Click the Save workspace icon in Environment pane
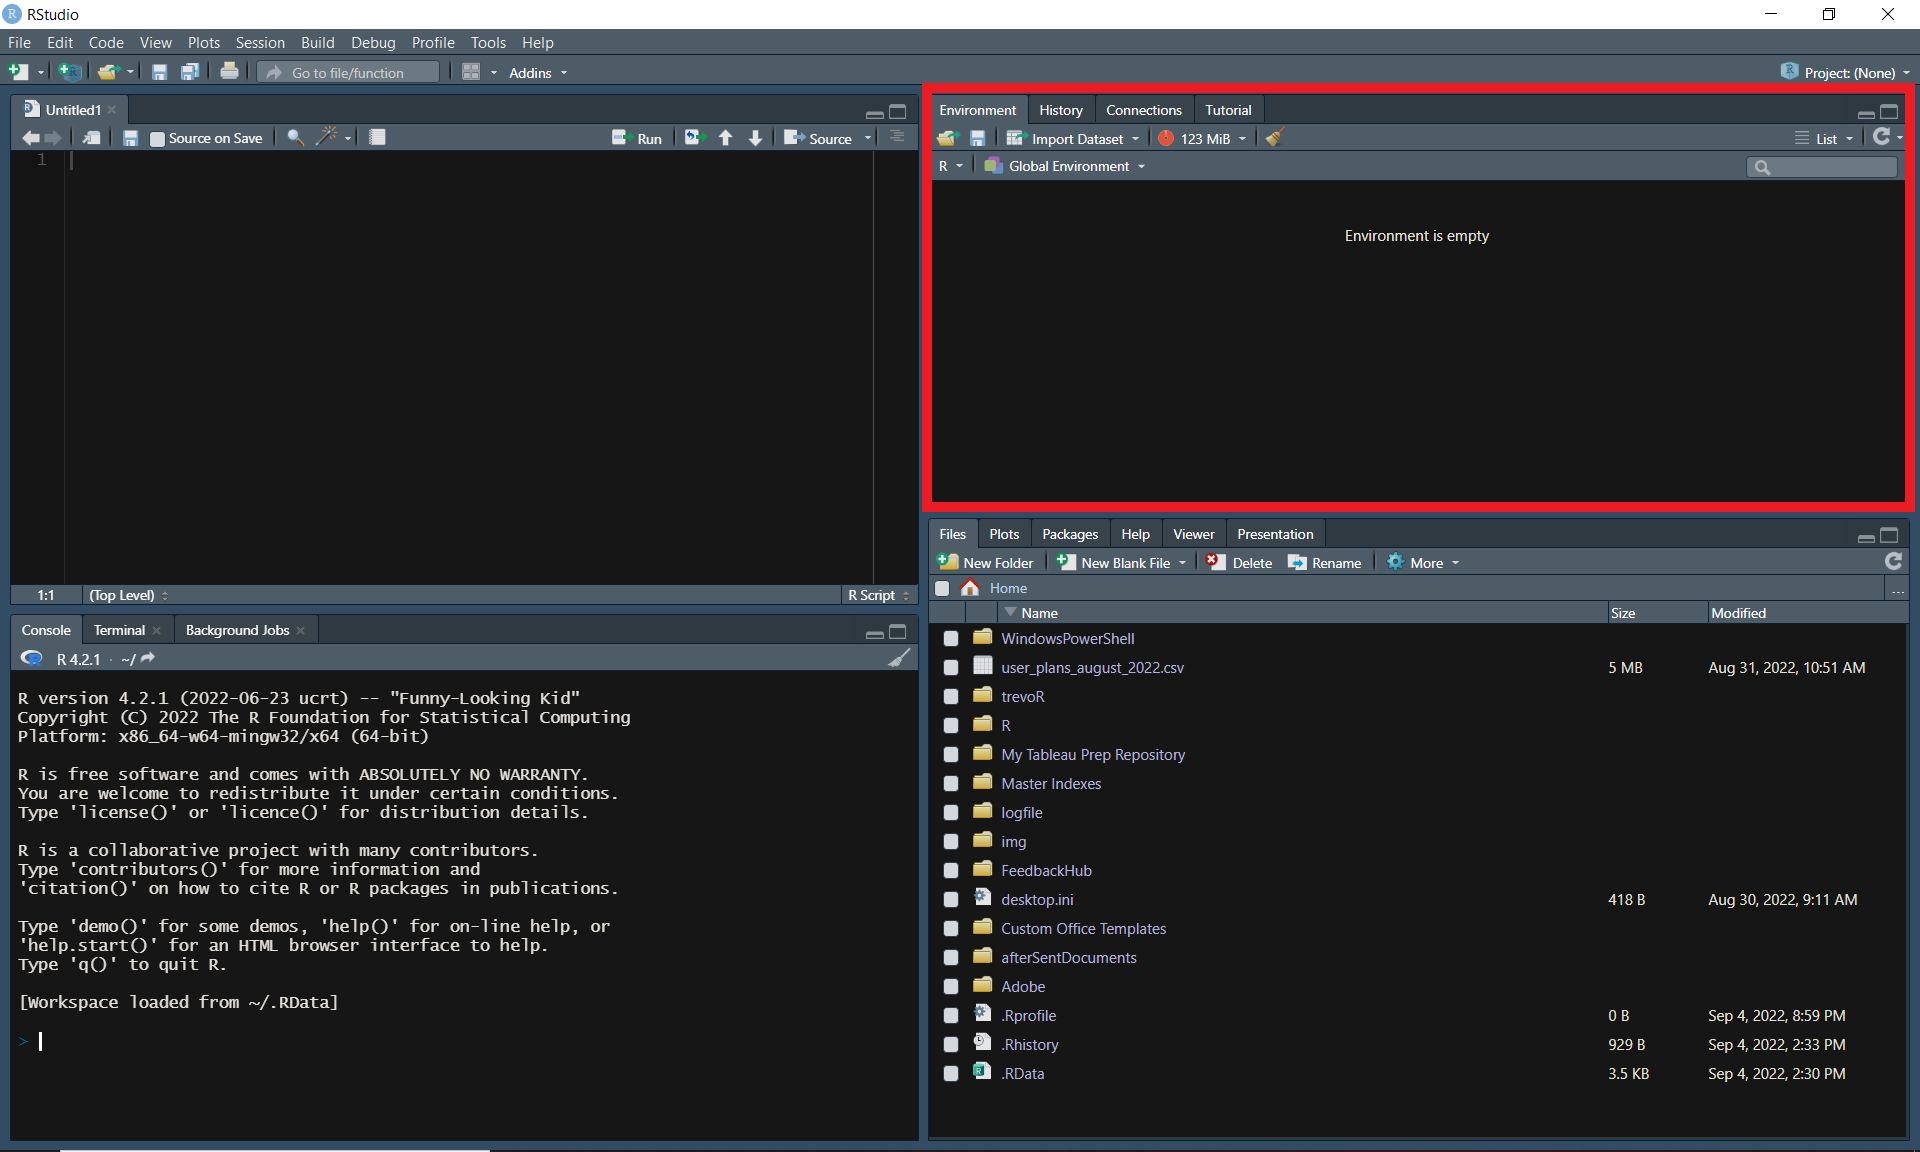Screen dimensions: 1920x1152 pyautogui.click(x=978, y=138)
